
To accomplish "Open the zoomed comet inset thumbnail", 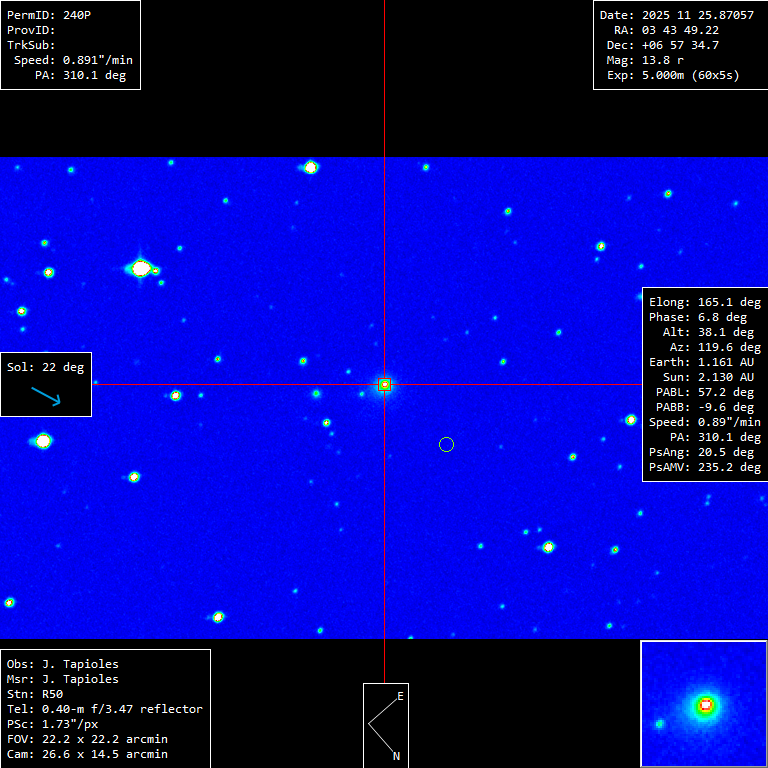I will point(703,703).
